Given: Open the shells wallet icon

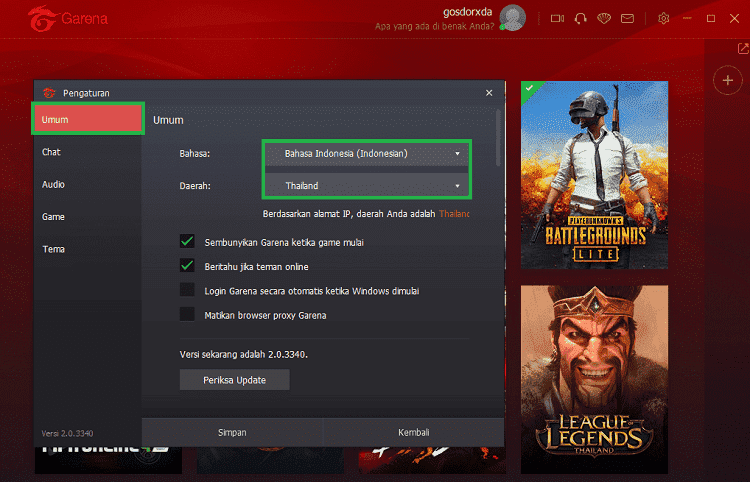Looking at the screenshot, I should (604, 19).
